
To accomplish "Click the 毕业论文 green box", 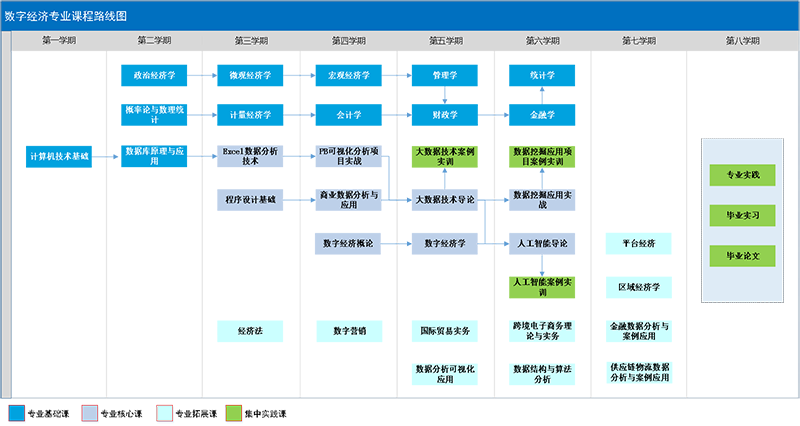I will pyautogui.click(x=742, y=256).
